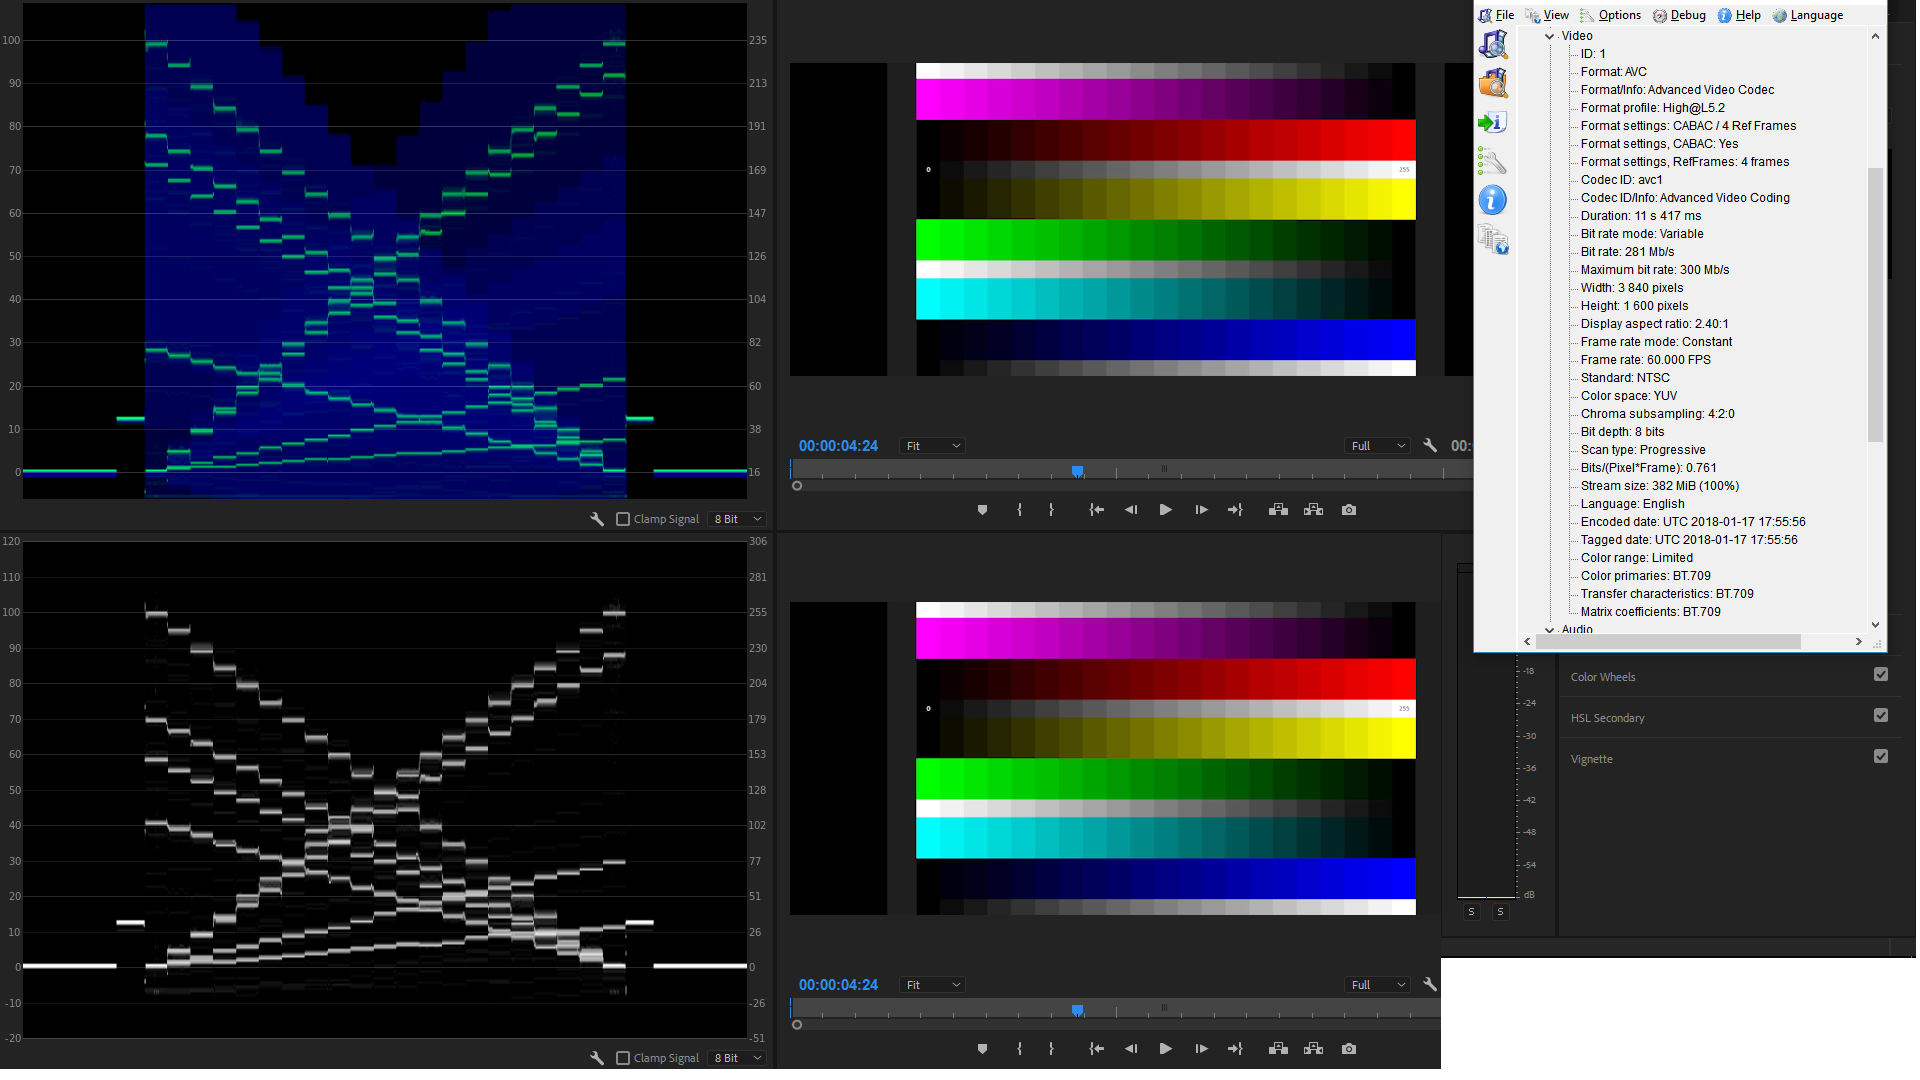Open the Fit zoom dropdown in top monitor
The height and width of the screenshot is (1080, 1920).
(932, 446)
